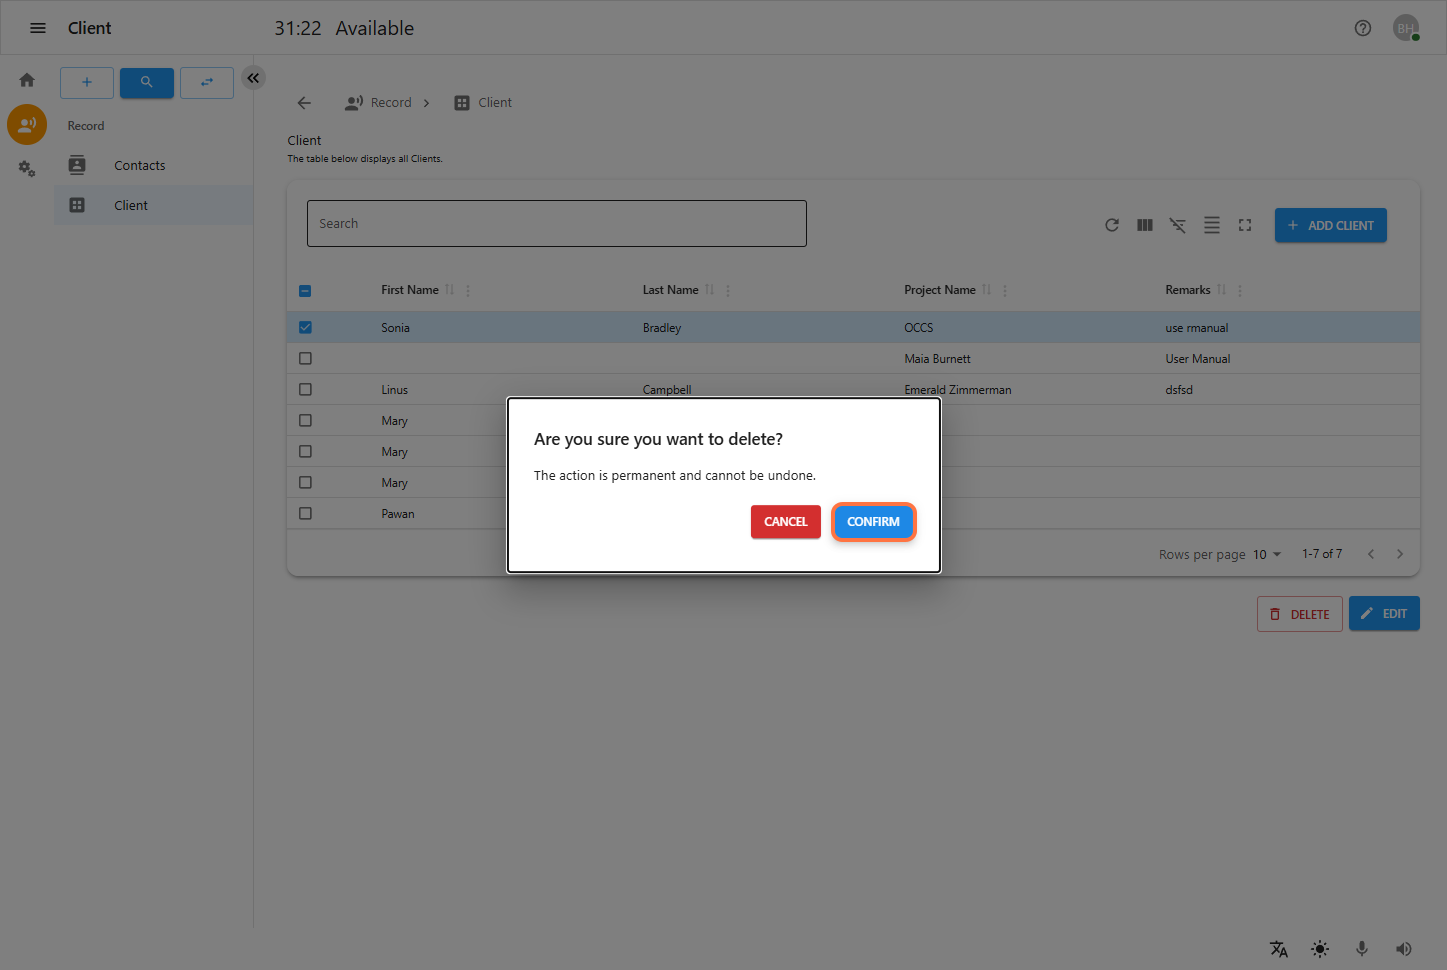Select Client in the Record sidebar
This screenshot has width=1447, height=970.
click(x=131, y=205)
